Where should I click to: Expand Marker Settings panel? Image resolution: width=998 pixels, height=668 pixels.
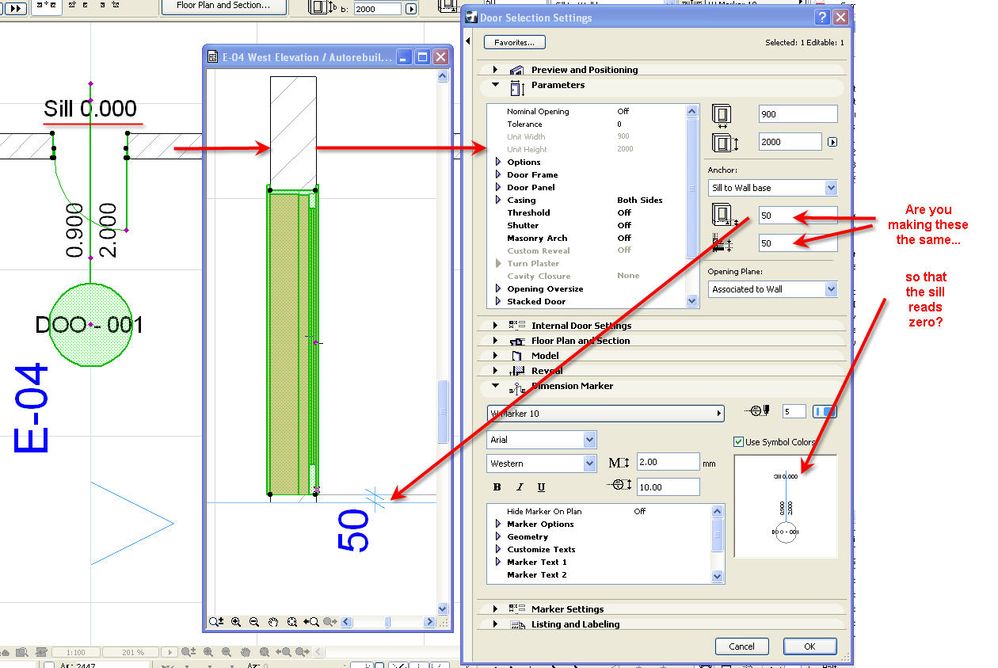495,609
